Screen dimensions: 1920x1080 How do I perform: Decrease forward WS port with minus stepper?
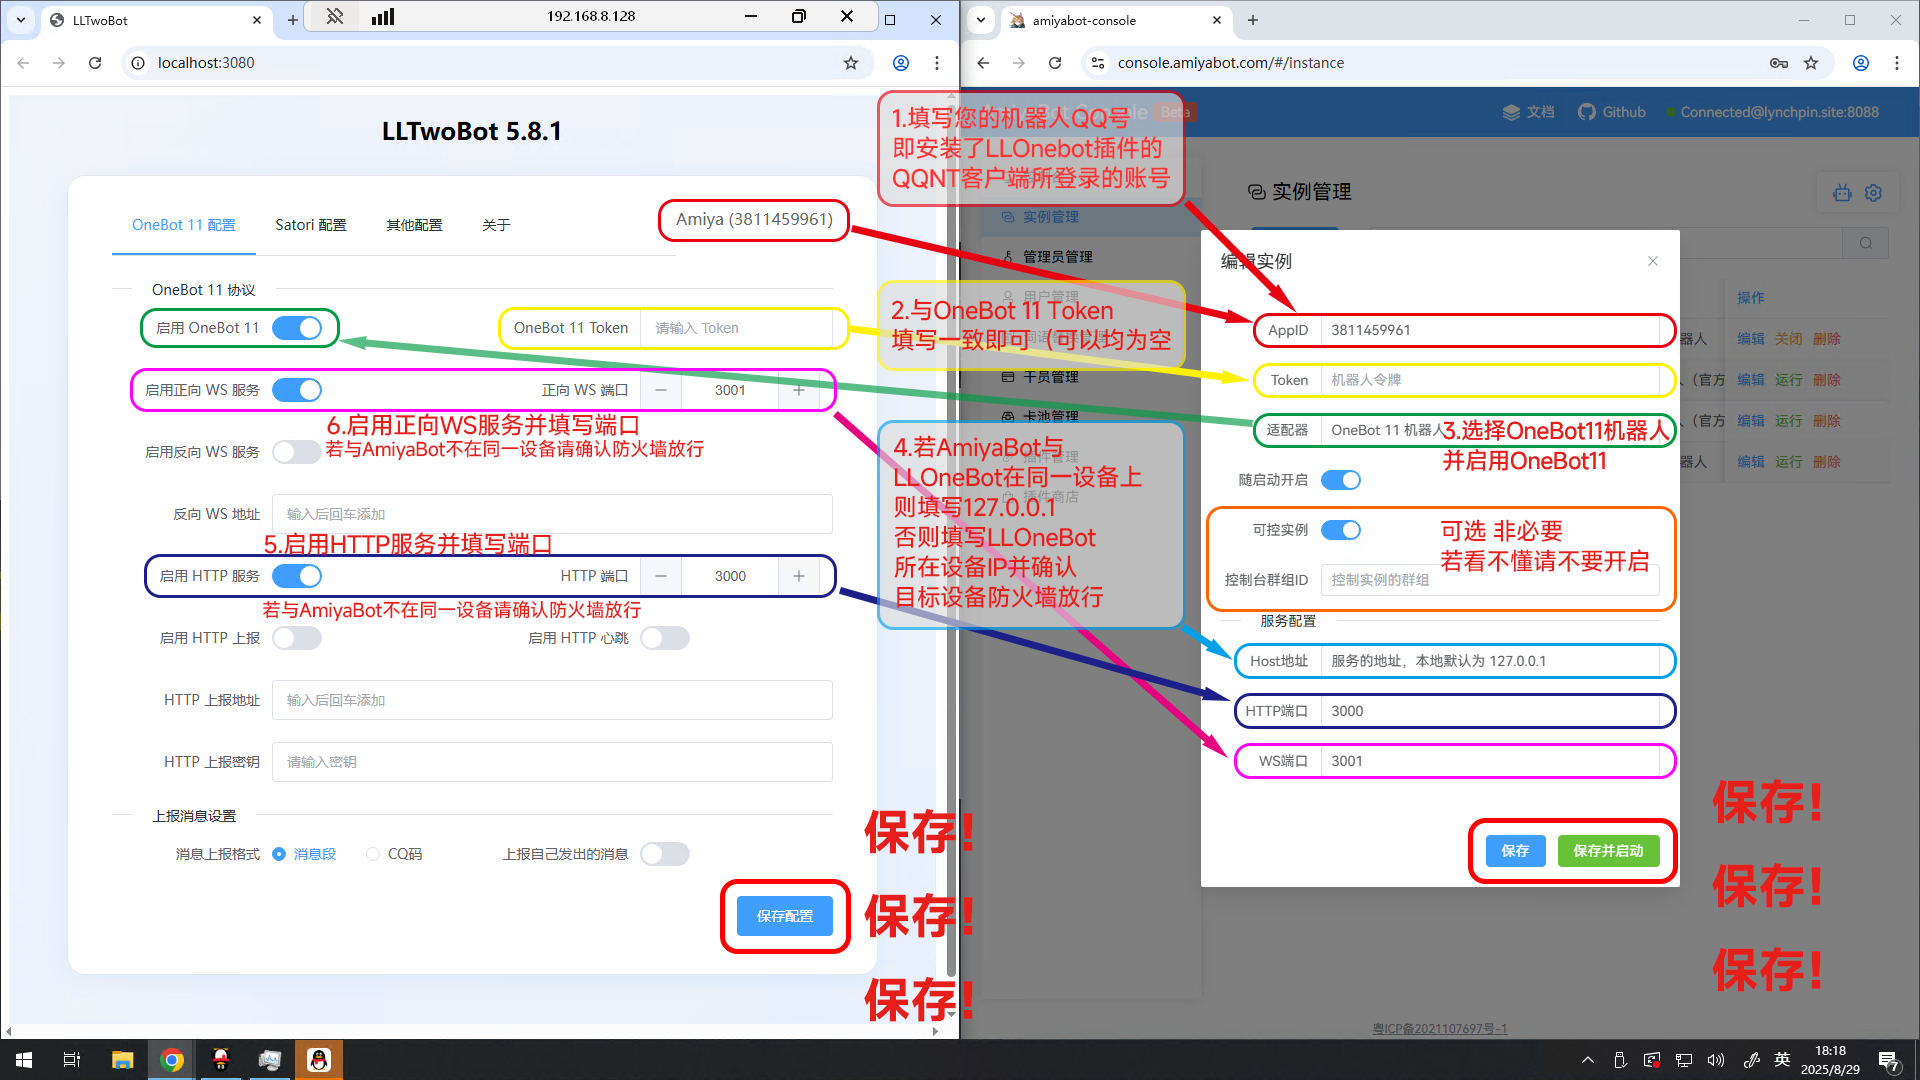pyautogui.click(x=661, y=390)
